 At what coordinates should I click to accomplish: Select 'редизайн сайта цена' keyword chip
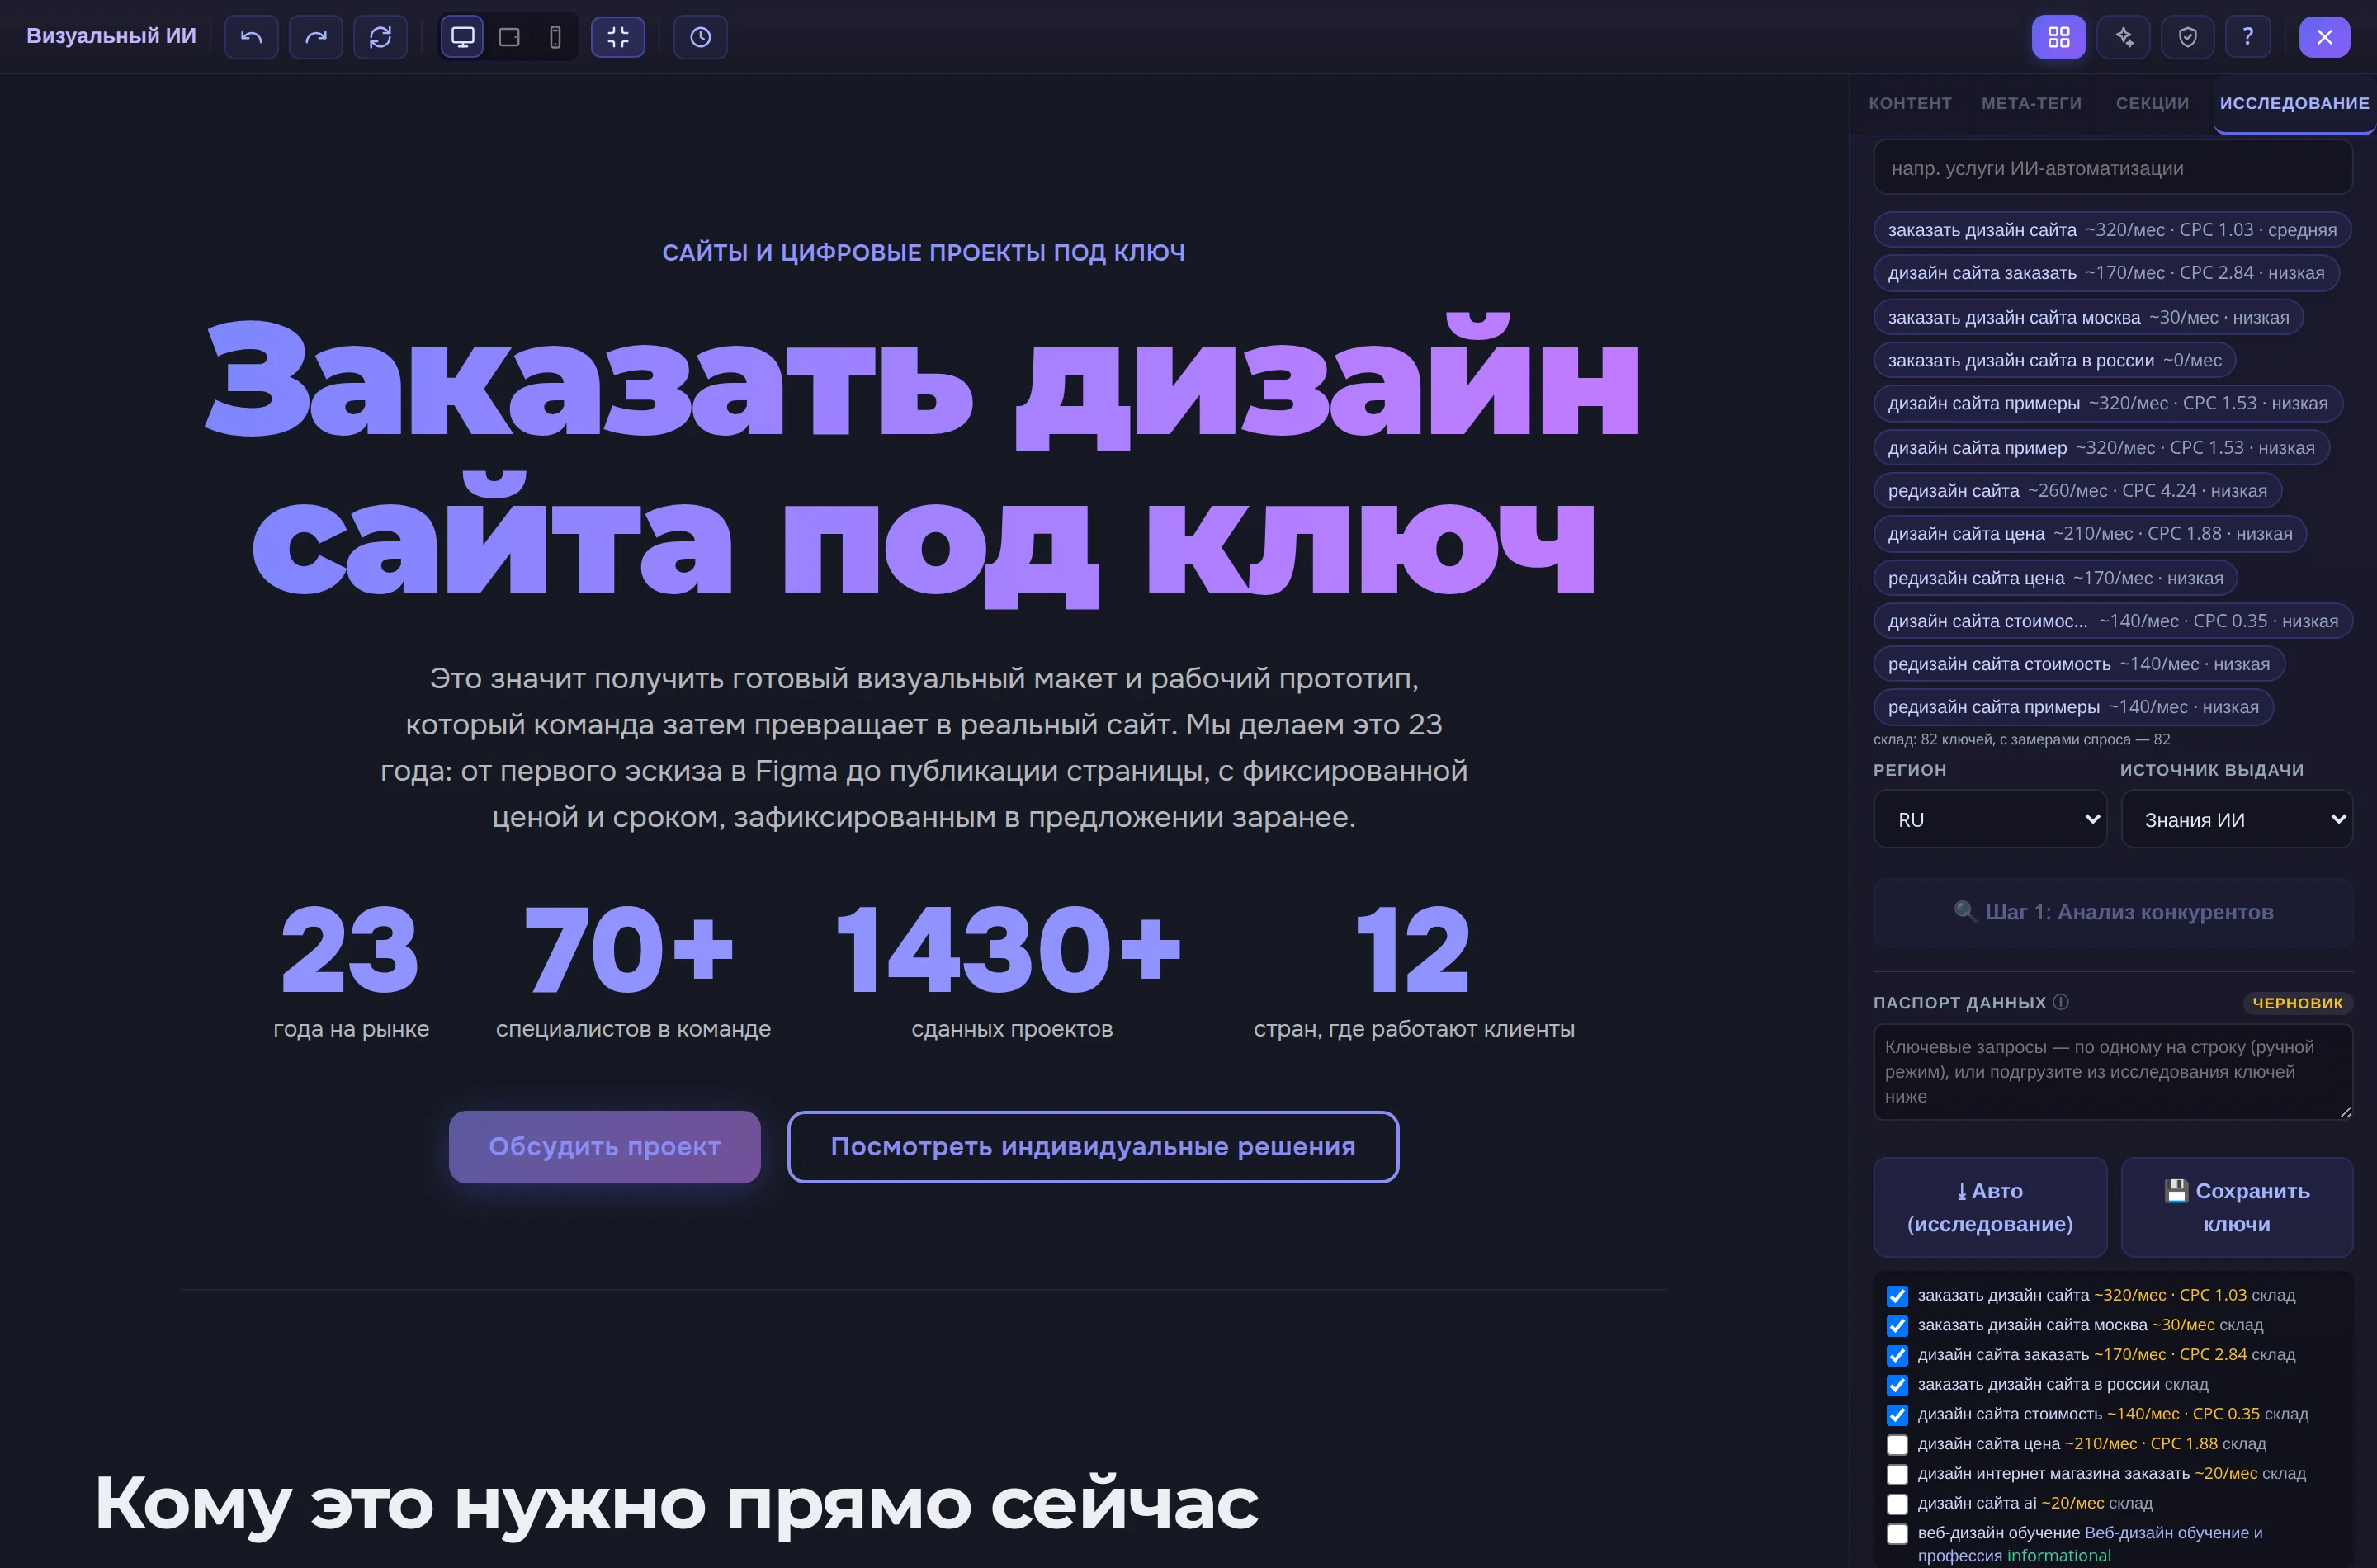[2055, 578]
